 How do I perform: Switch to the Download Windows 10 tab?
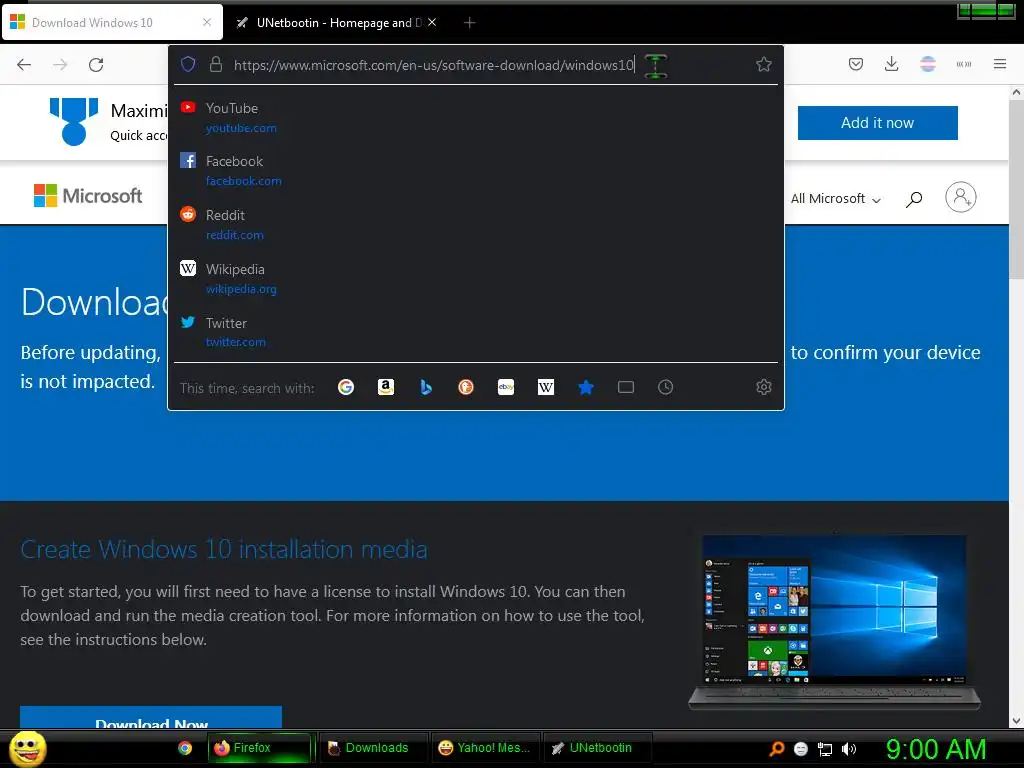click(x=112, y=22)
